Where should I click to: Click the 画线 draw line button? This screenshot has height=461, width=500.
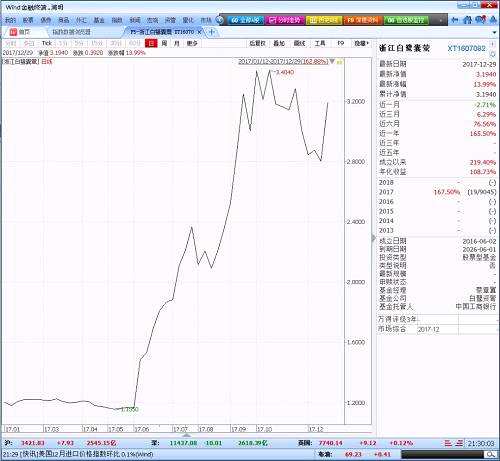click(x=299, y=43)
